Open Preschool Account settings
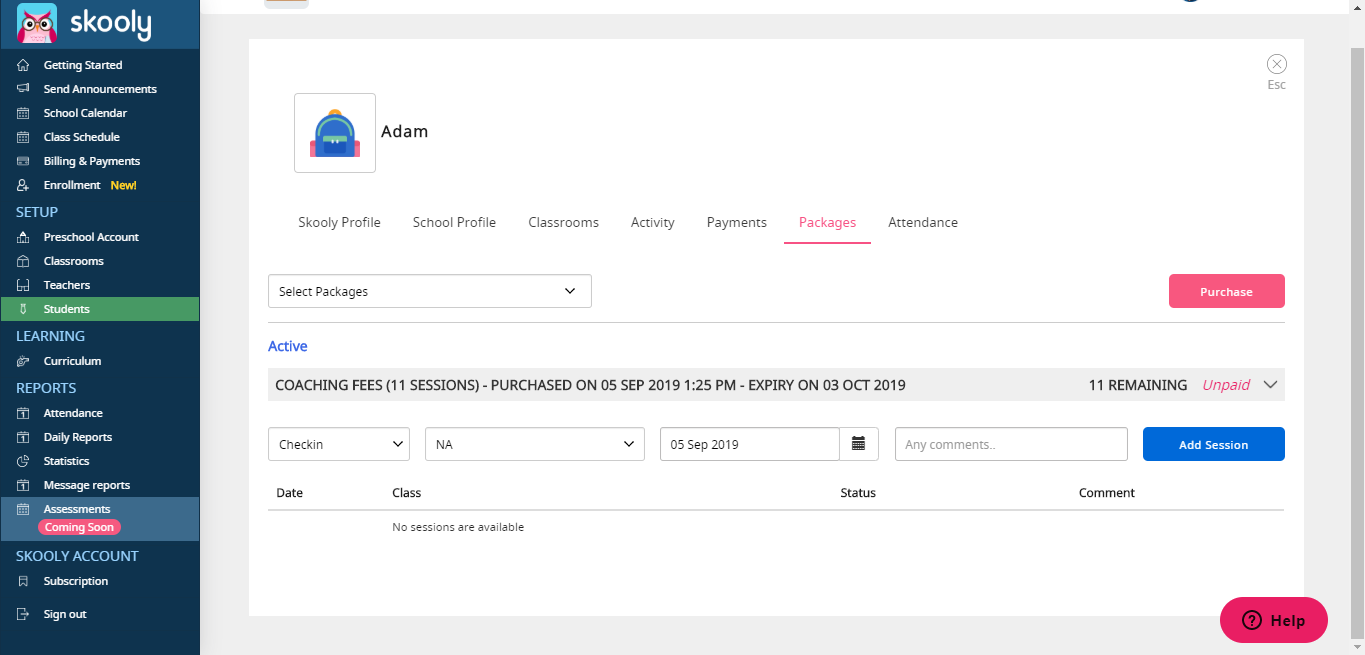1365x655 pixels. click(91, 237)
